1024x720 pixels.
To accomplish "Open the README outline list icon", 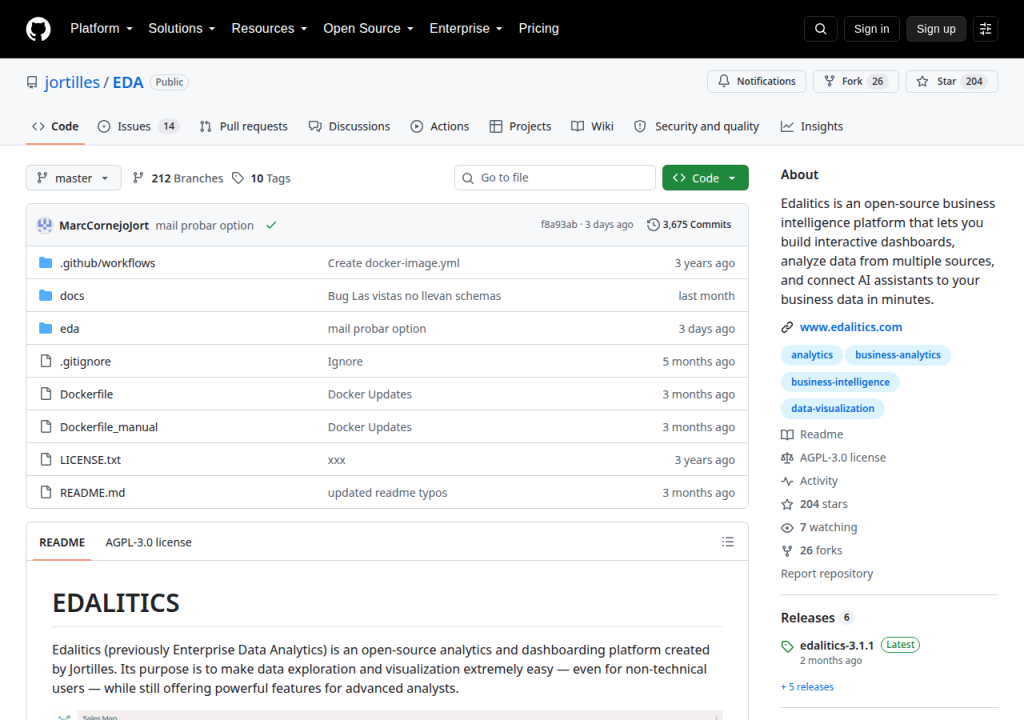I will pyautogui.click(x=728, y=542).
